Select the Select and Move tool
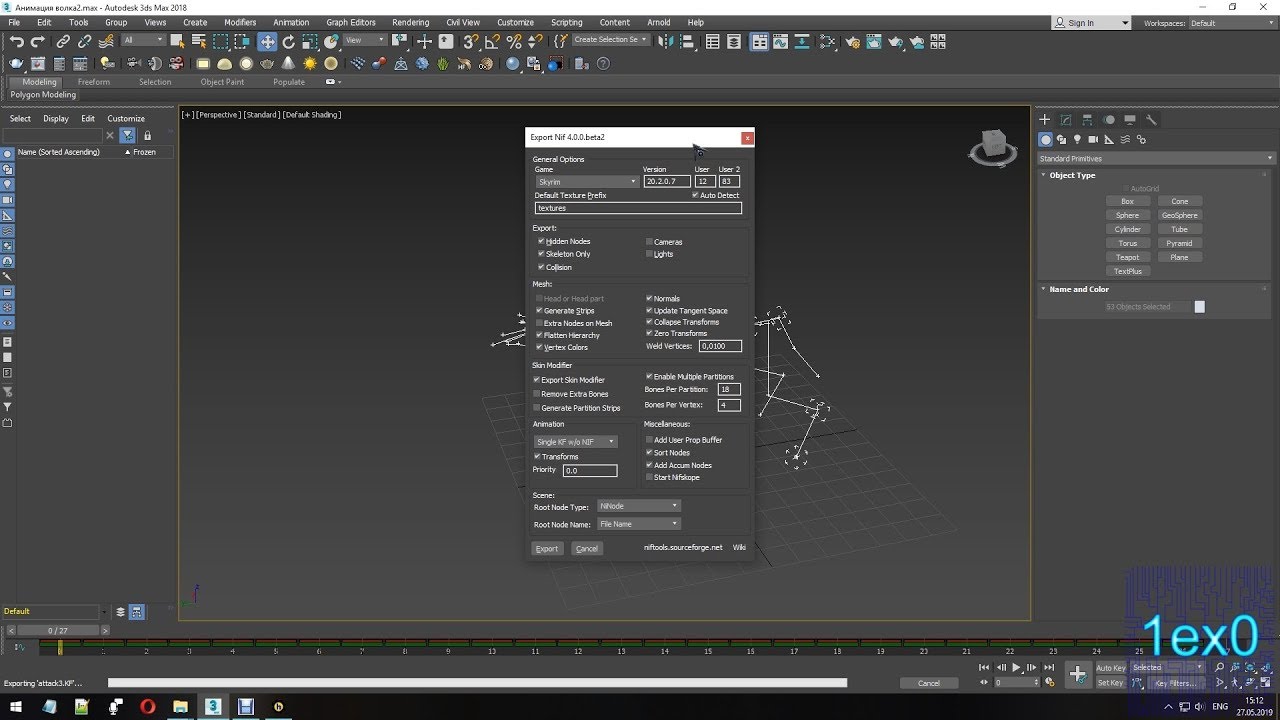The height and width of the screenshot is (720, 1280). tap(267, 41)
